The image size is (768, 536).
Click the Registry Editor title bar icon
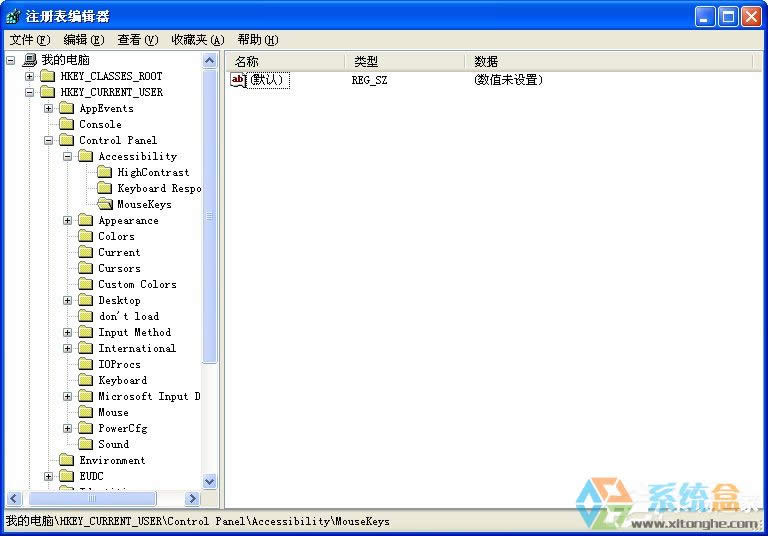point(13,16)
